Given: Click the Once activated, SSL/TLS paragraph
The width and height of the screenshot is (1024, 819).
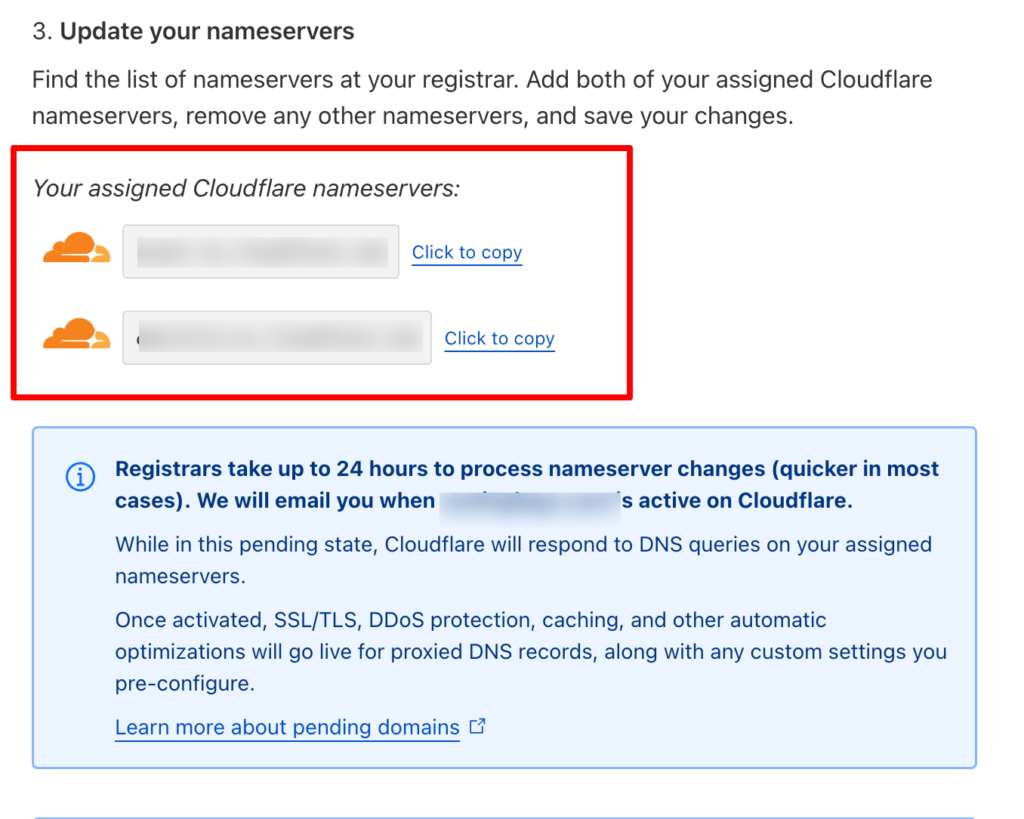Looking at the screenshot, I should click(531, 651).
